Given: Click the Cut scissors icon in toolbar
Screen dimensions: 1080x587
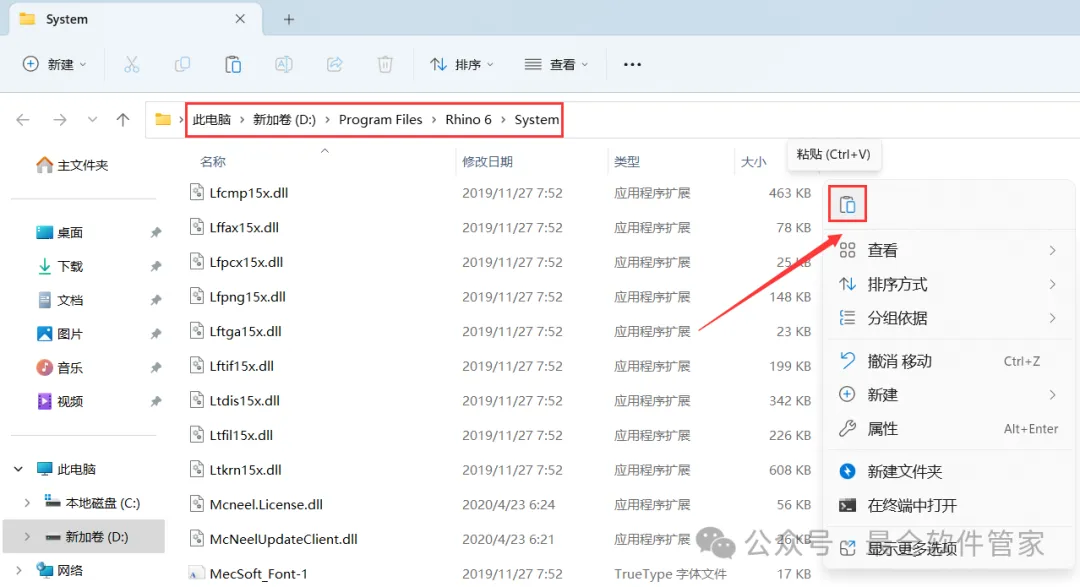Looking at the screenshot, I should (x=132, y=65).
